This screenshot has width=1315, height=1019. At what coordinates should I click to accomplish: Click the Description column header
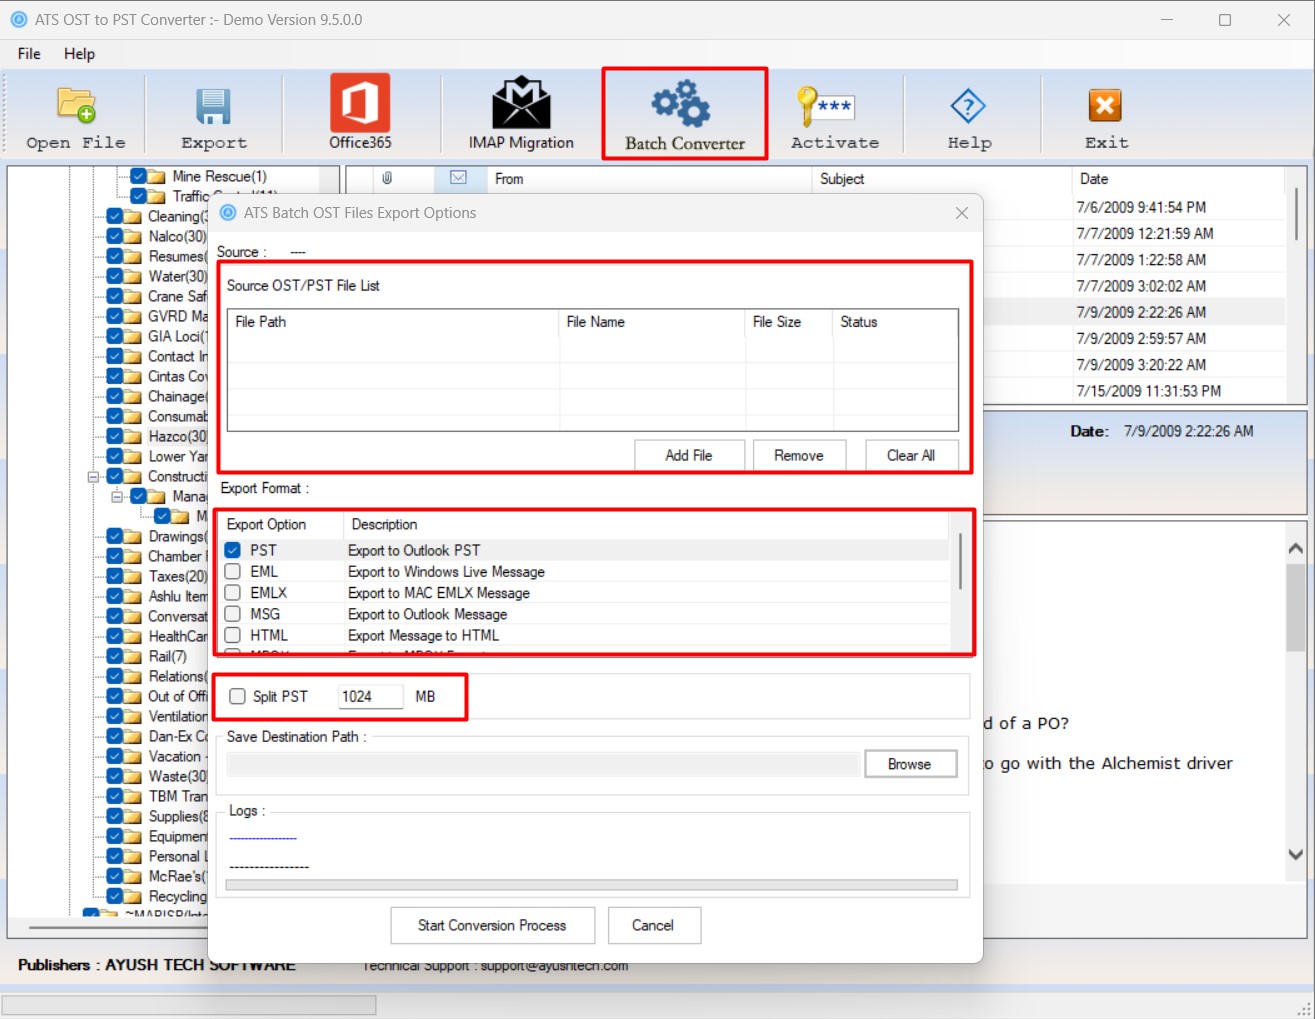click(645, 524)
